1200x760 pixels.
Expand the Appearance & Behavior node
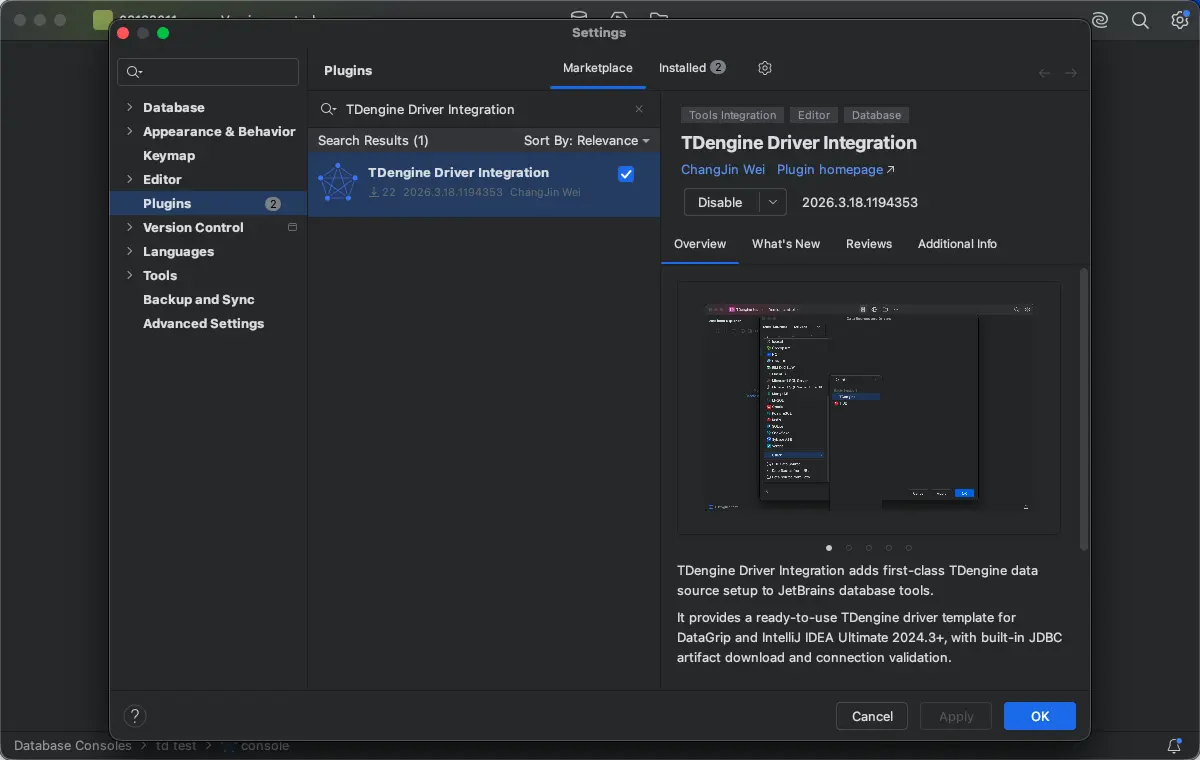click(x=129, y=131)
